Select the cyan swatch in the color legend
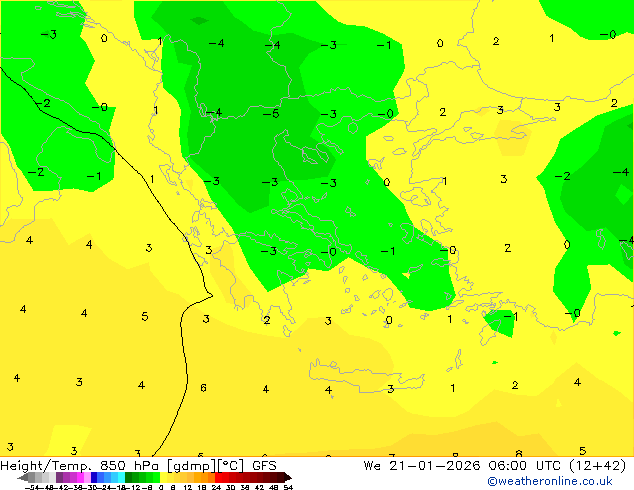Viewport: 634px width, 490px height. click(x=121, y=478)
